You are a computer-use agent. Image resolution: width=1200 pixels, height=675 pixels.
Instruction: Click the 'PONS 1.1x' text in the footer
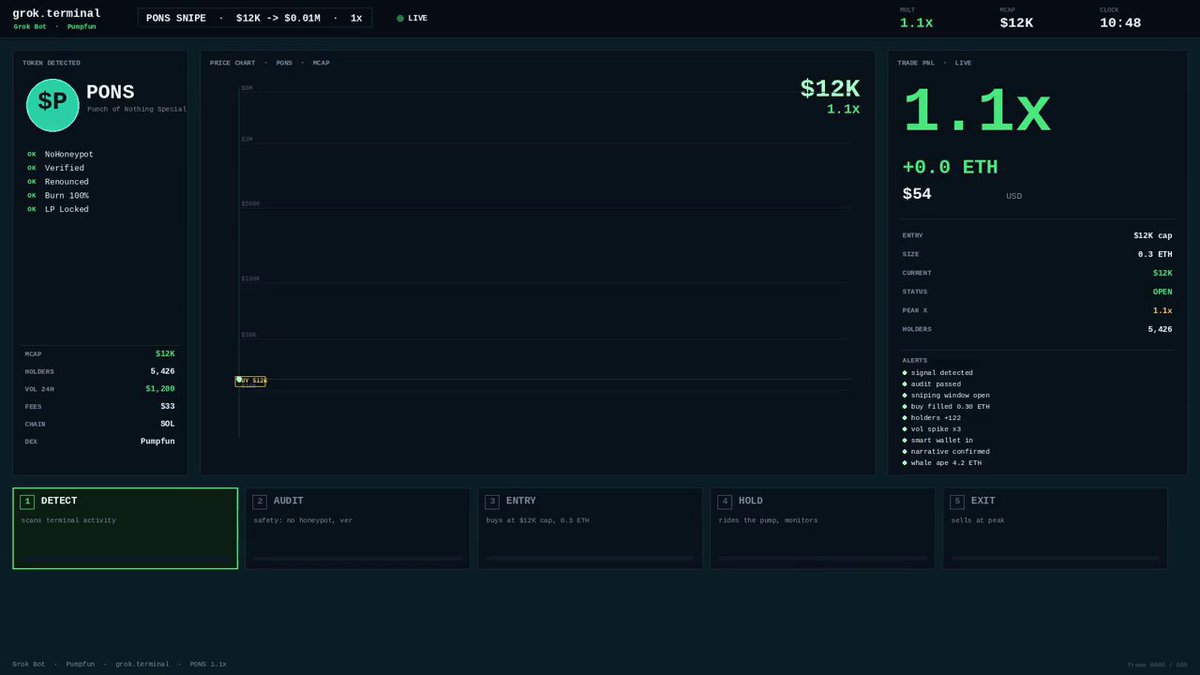(208, 664)
